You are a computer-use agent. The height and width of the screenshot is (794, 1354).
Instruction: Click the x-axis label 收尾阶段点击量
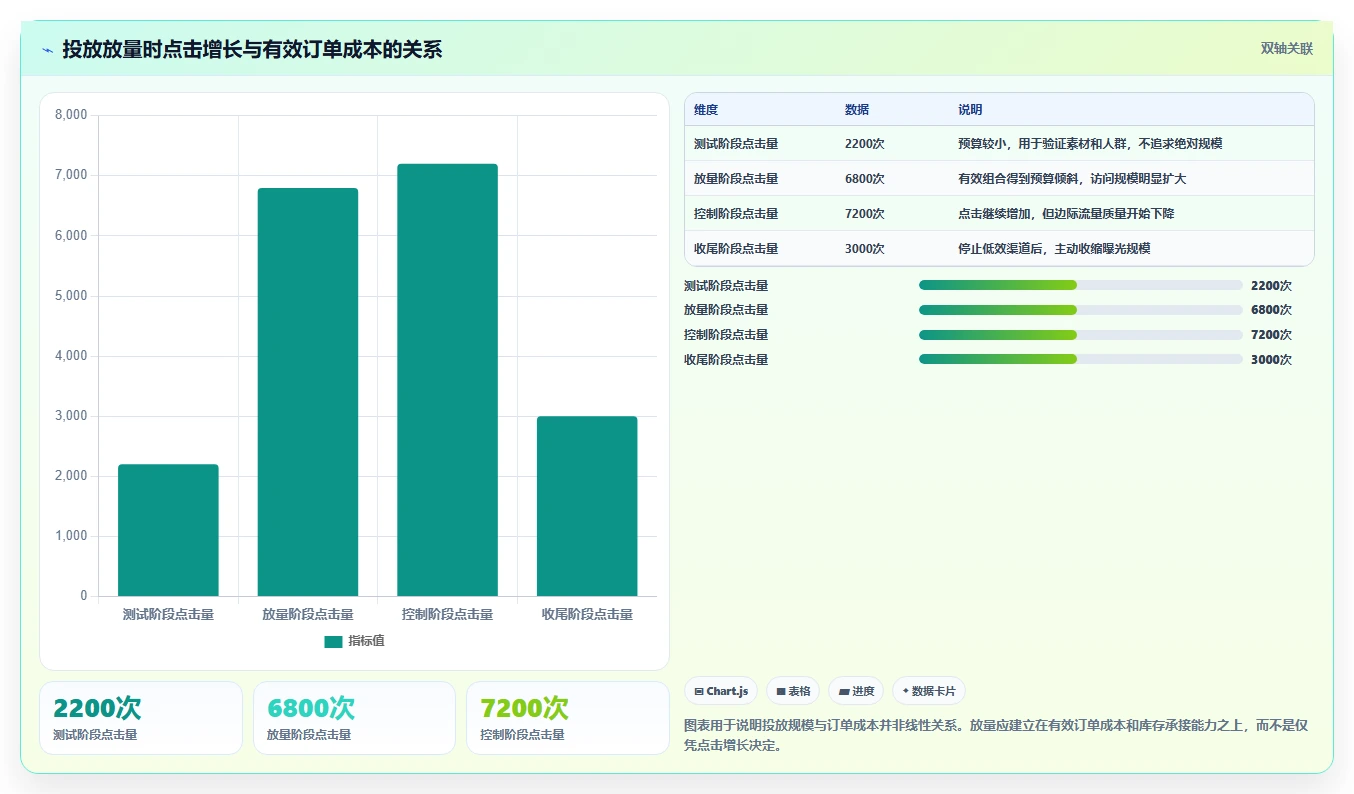(587, 615)
